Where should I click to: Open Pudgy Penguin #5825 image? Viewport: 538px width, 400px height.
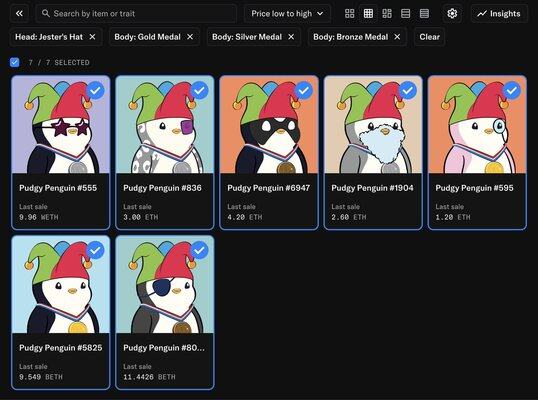point(61,285)
